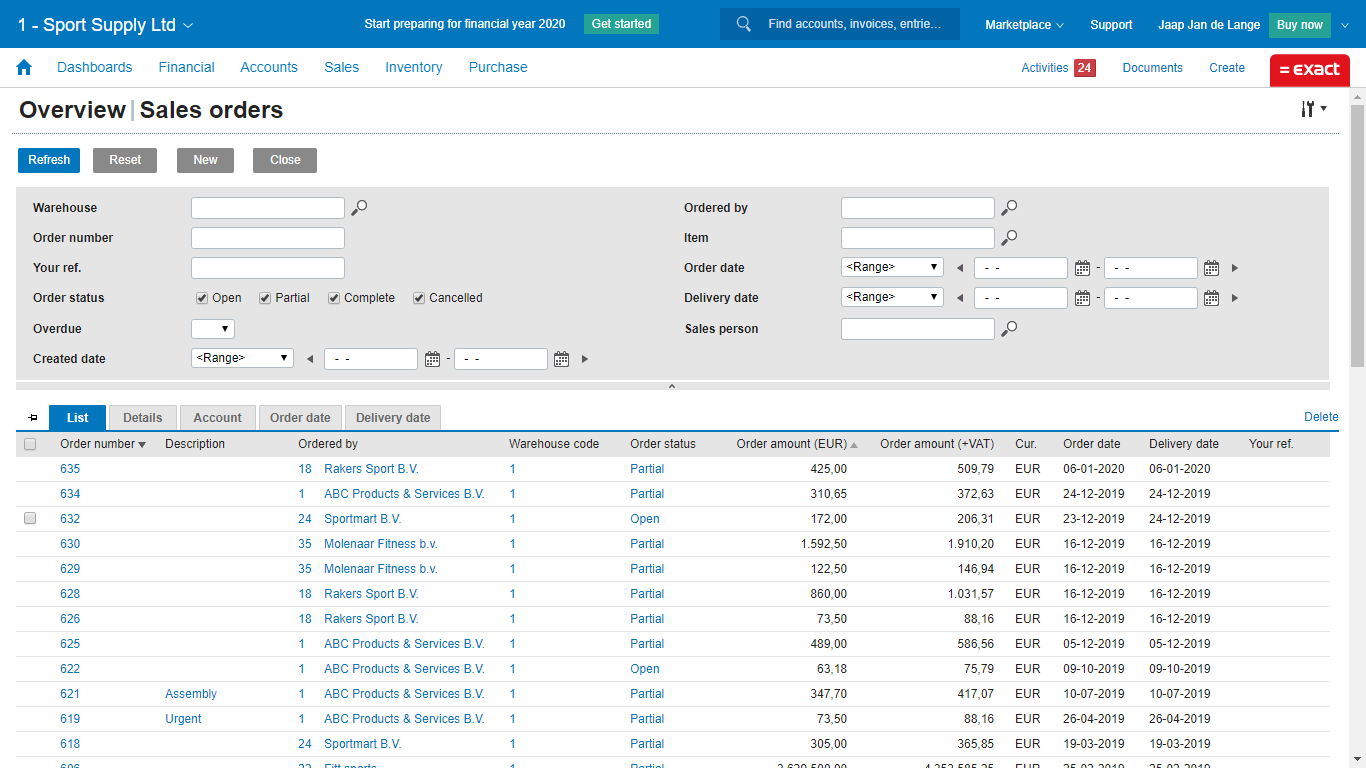The height and width of the screenshot is (768, 1366).
Task: Click into the Your ref. filter field
Action: (x=268, y=268)
